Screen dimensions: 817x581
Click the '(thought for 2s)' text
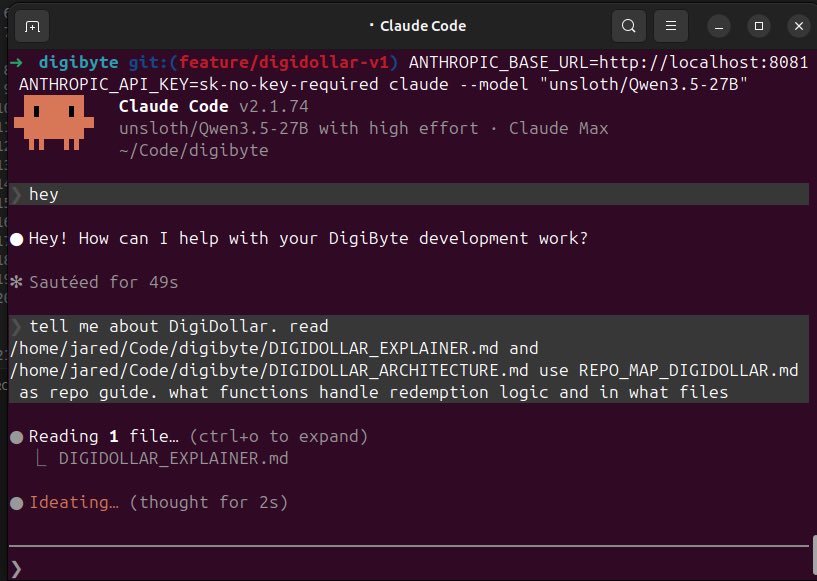click(208, 502)
